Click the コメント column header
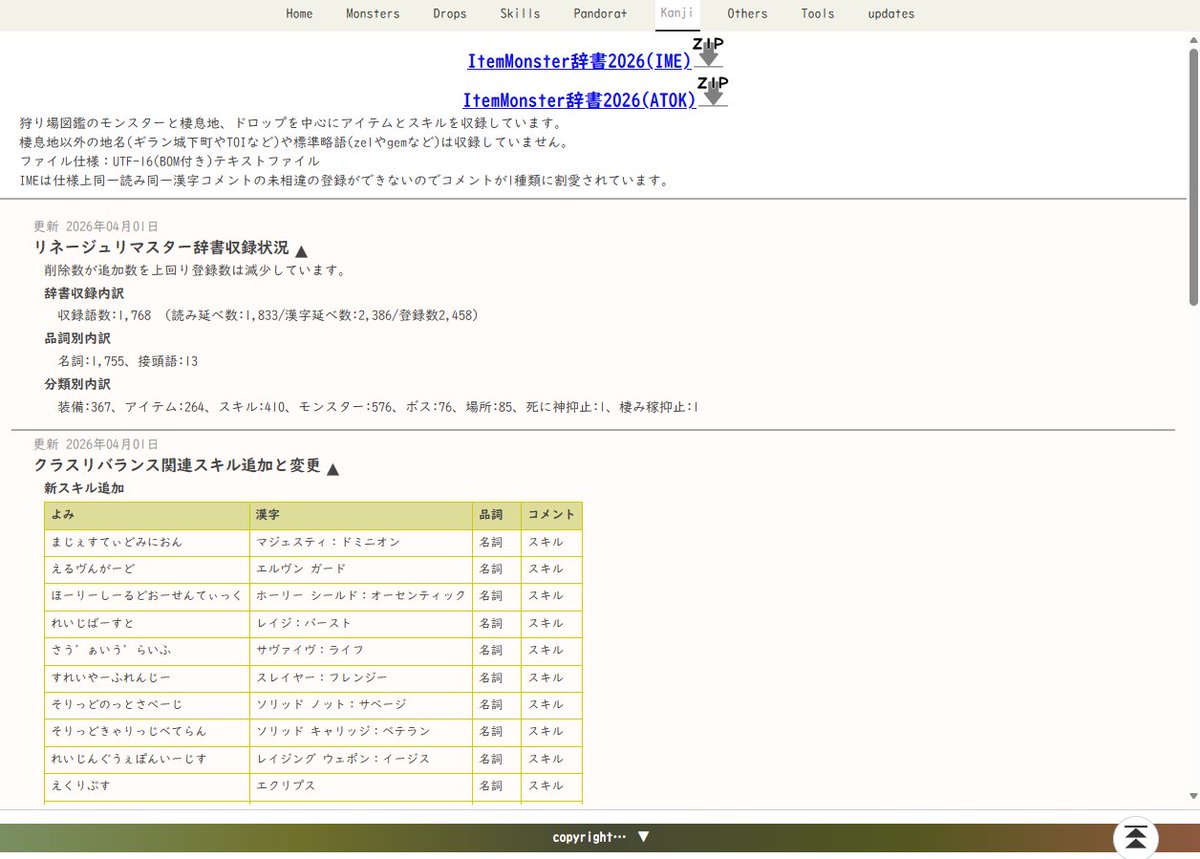This screenshot has height=859, width=1200. click(552, 515)
